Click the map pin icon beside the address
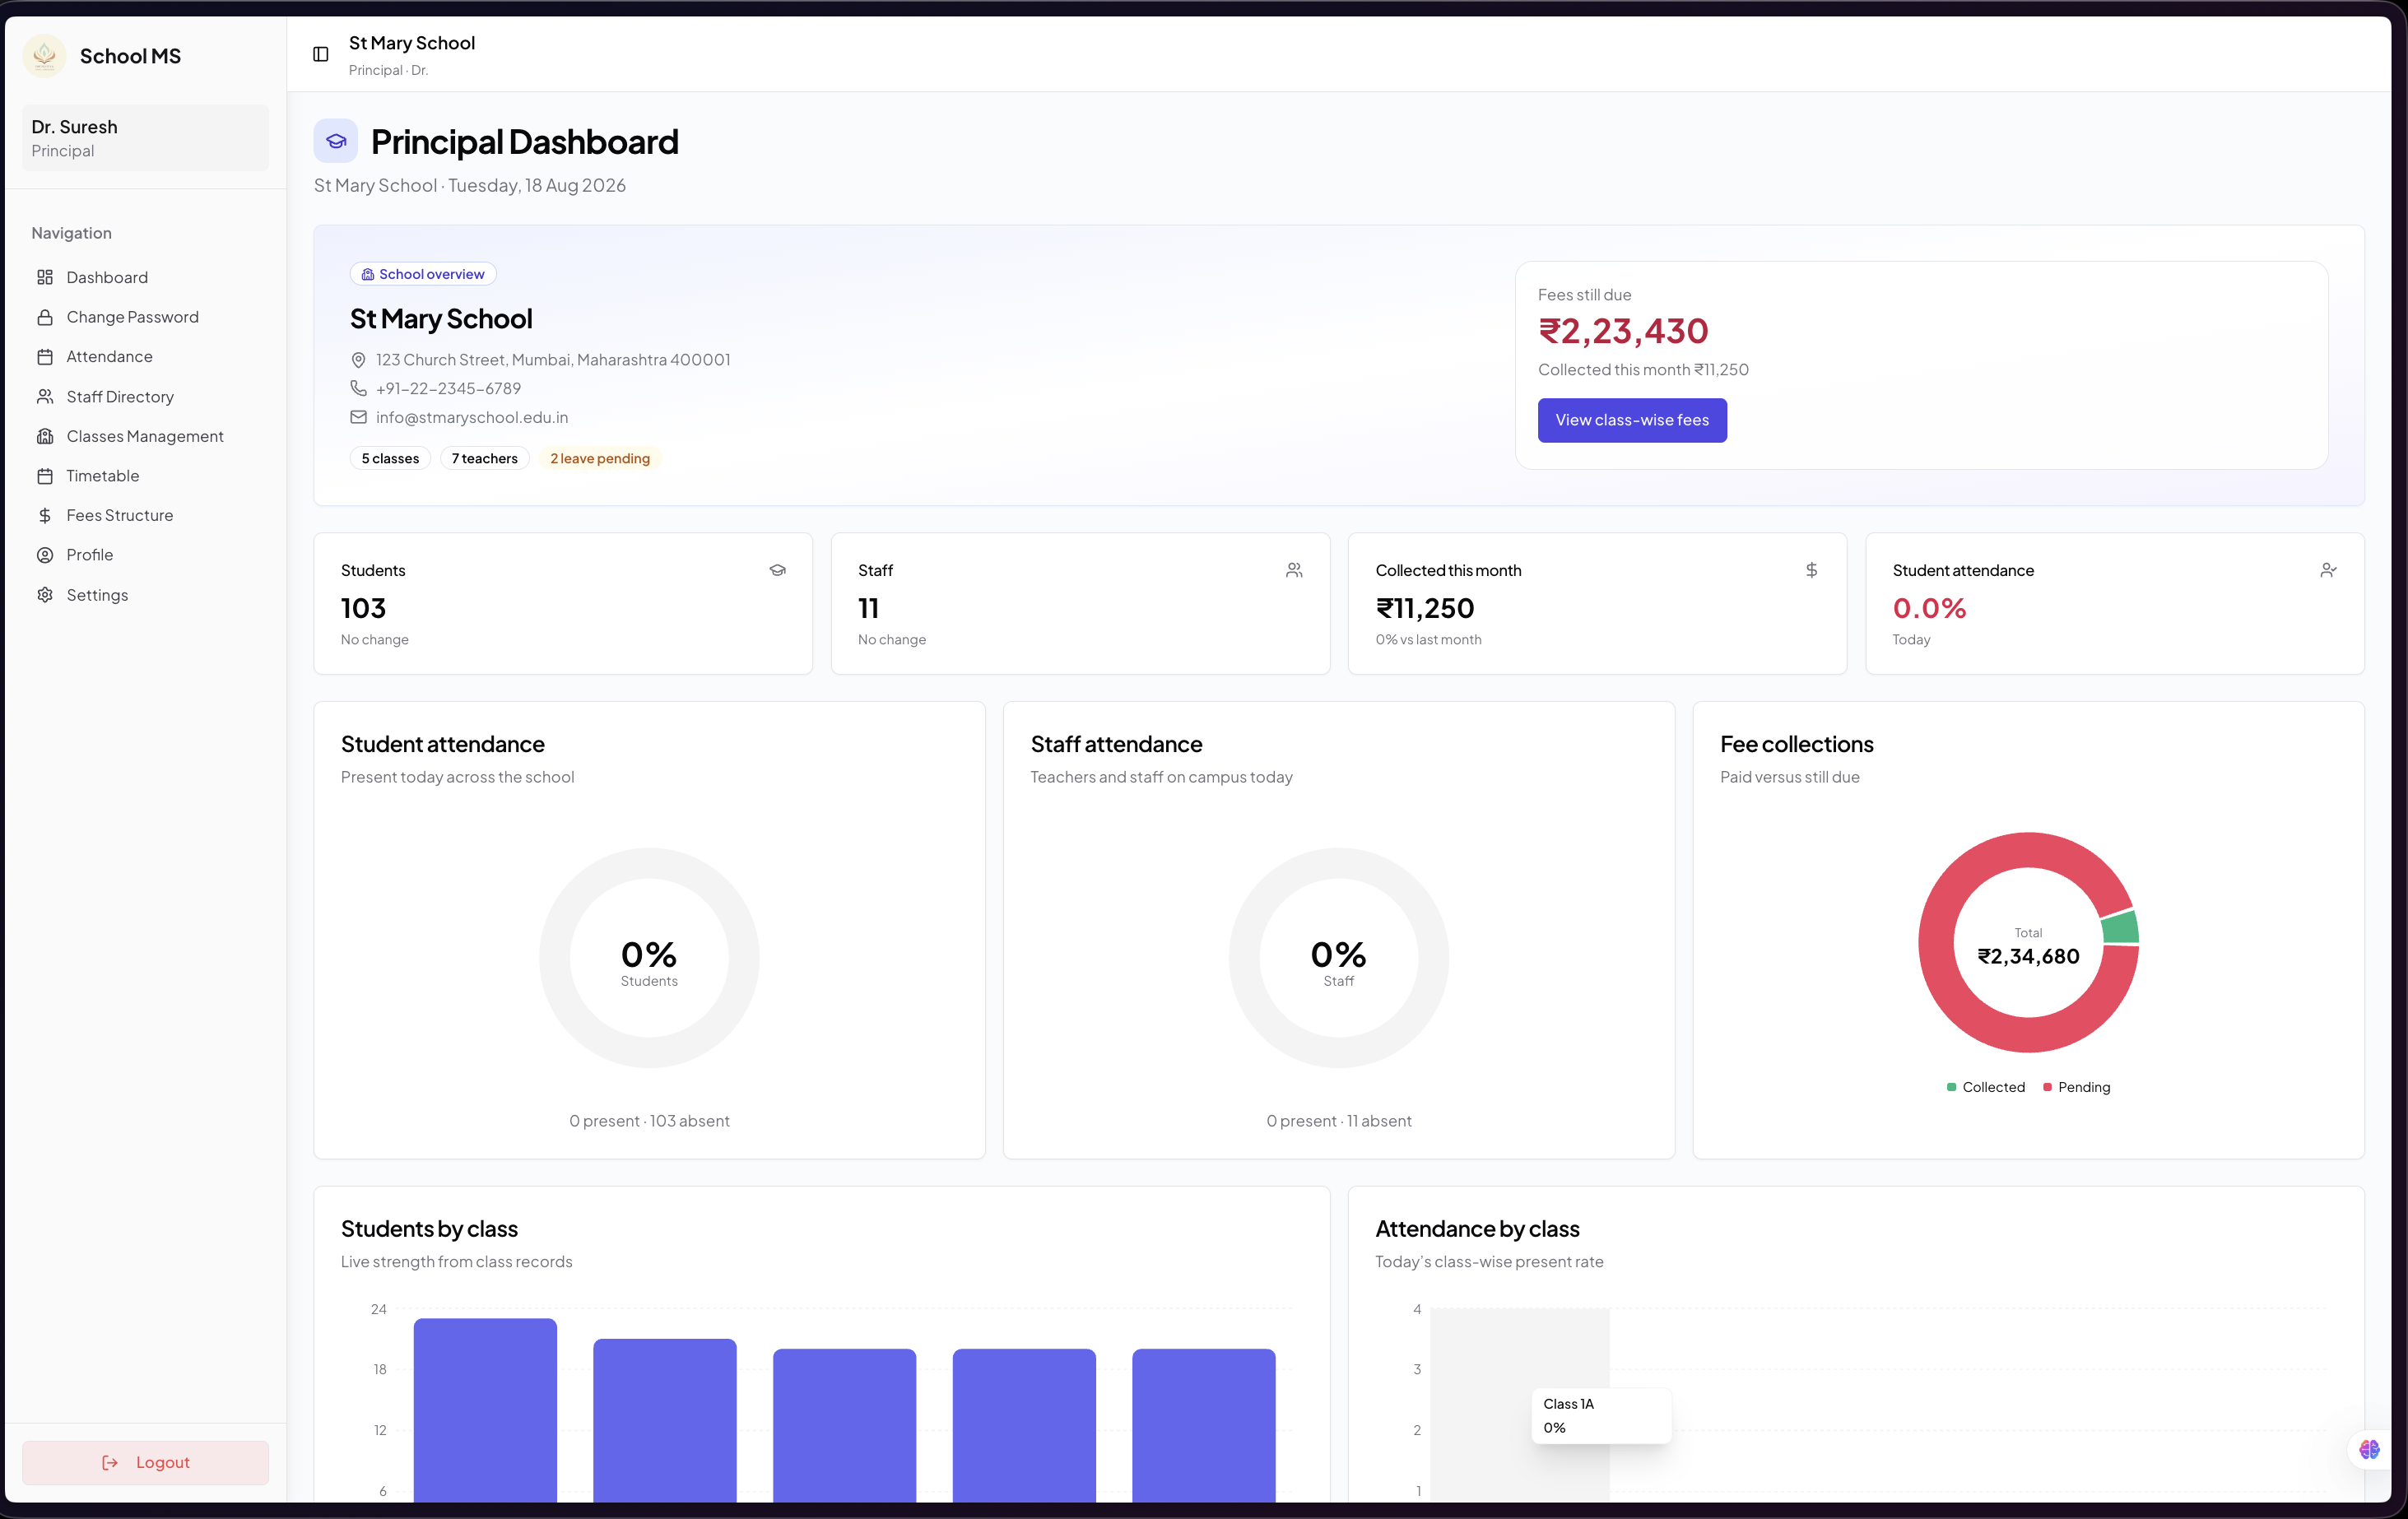Image resolution: width=2408 pixels, height=1519 pixels. pyautogui.click(x=358, y=360)
